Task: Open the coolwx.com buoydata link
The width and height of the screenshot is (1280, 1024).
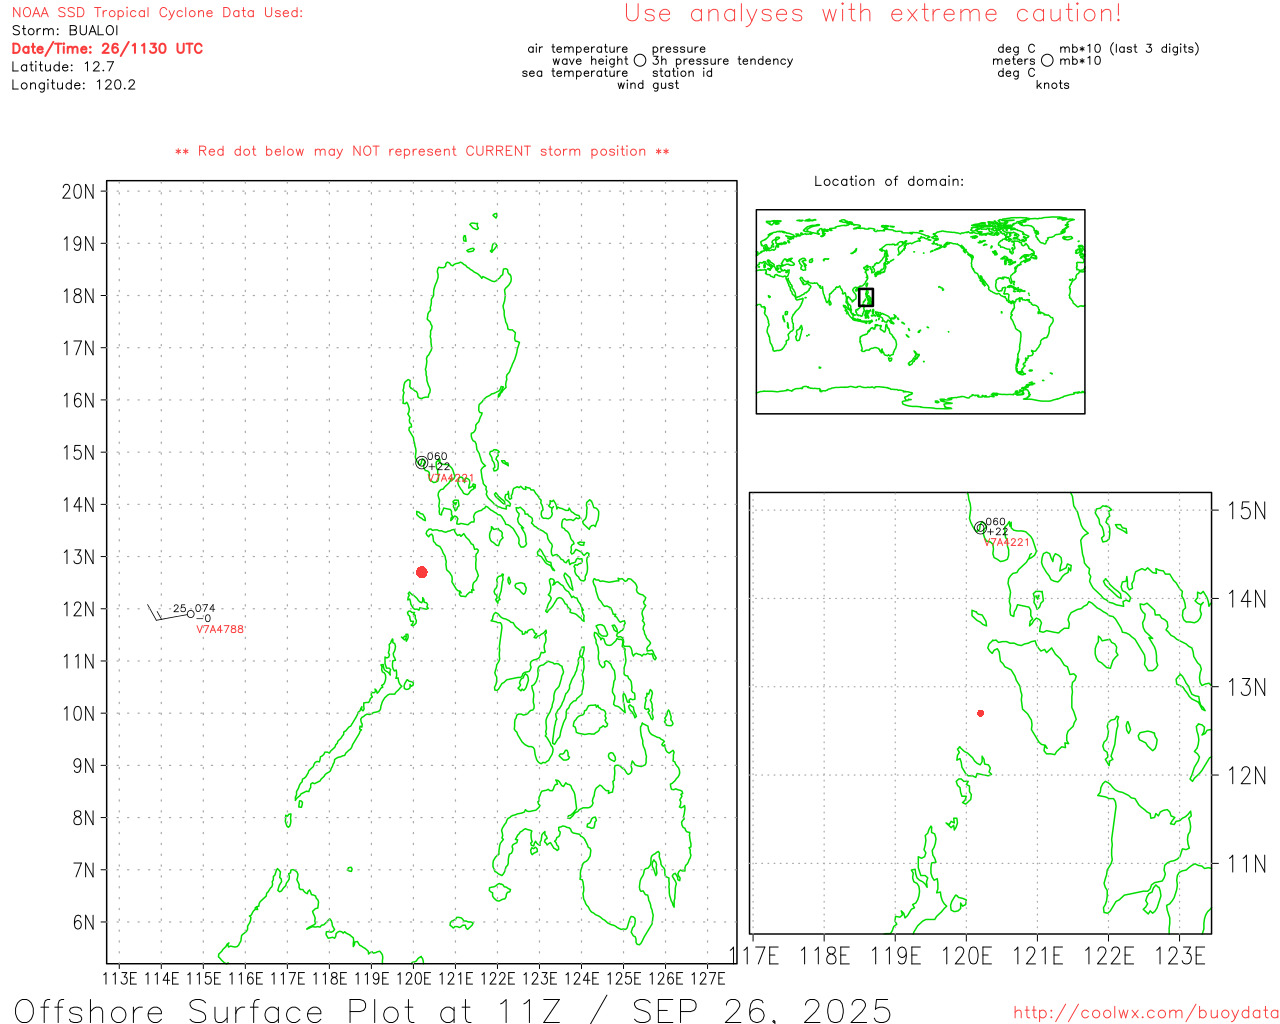Action: click(1146, 1012)
